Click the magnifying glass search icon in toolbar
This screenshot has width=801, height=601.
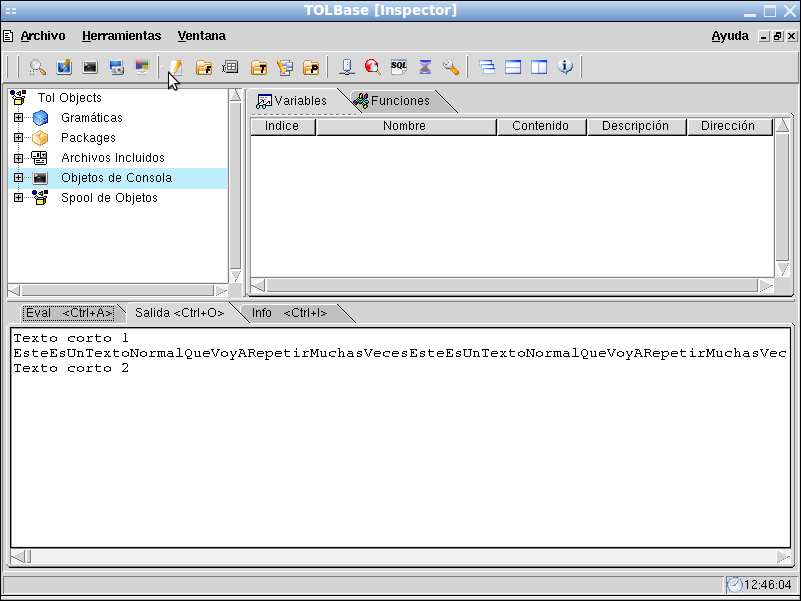click(37, 67)
